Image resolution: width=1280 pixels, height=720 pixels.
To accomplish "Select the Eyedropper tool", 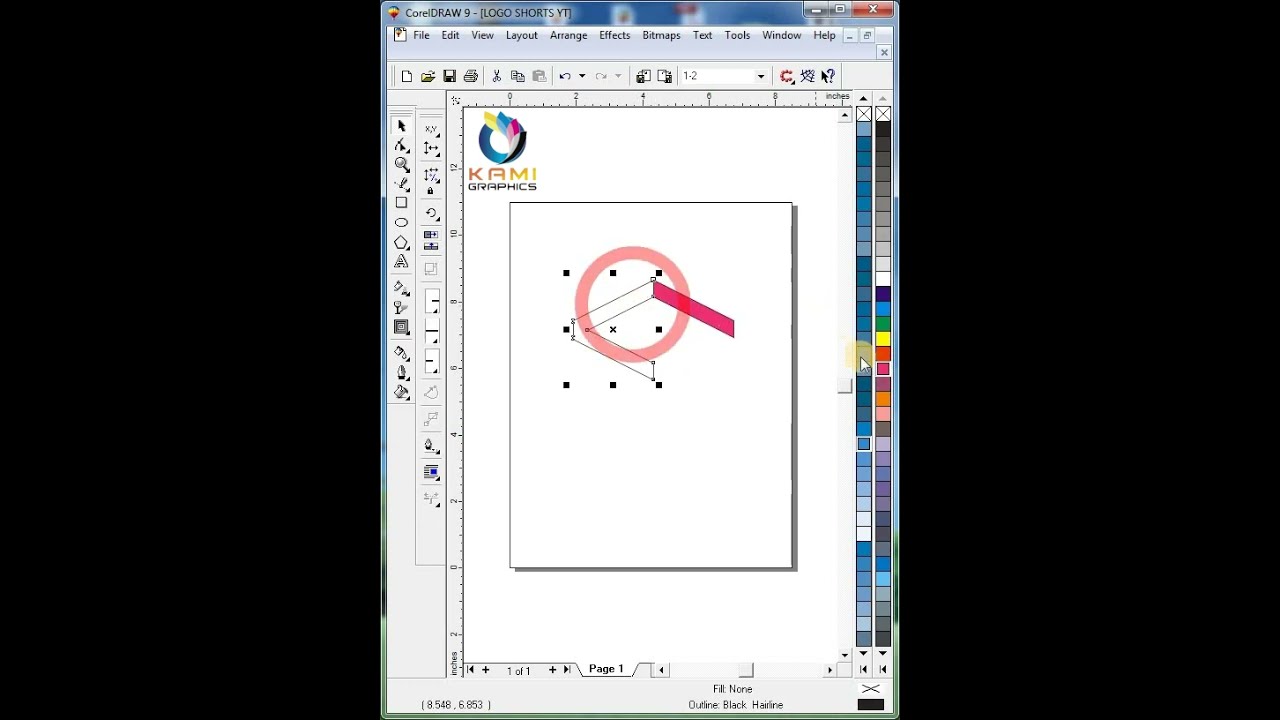I will [401, 353].
